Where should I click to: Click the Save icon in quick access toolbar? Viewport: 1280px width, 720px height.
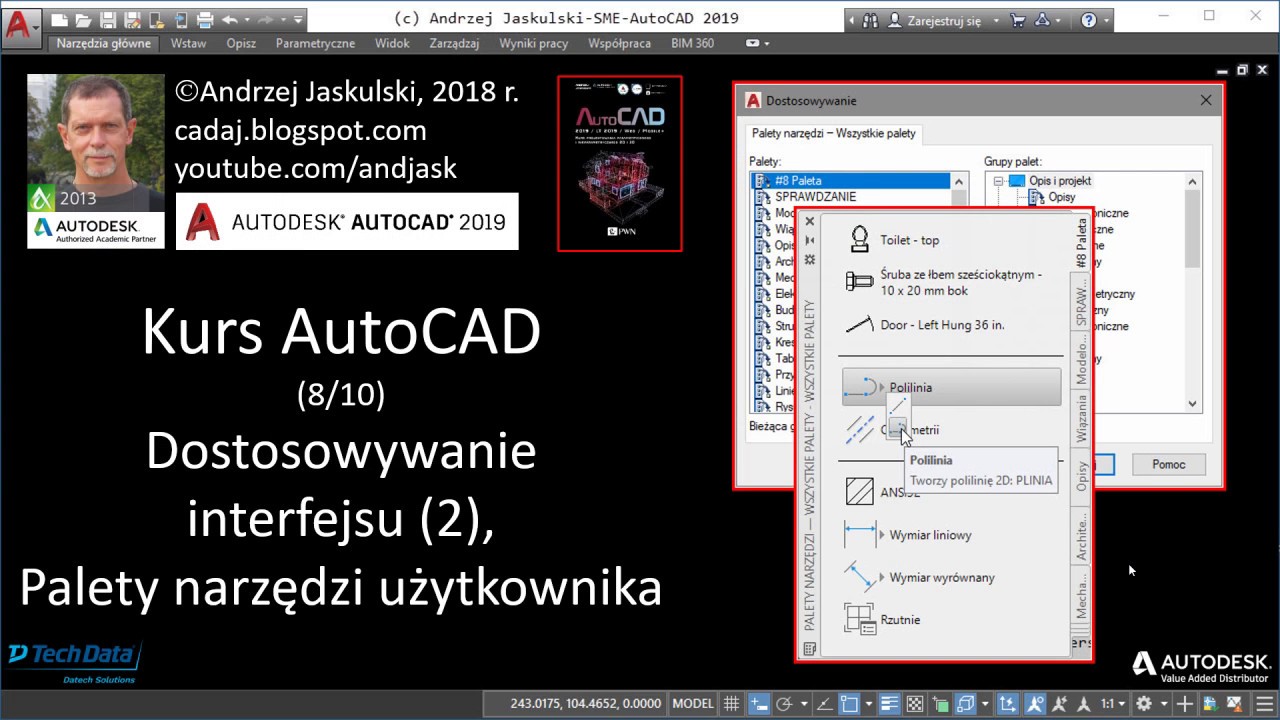click(x=108, y=19)
